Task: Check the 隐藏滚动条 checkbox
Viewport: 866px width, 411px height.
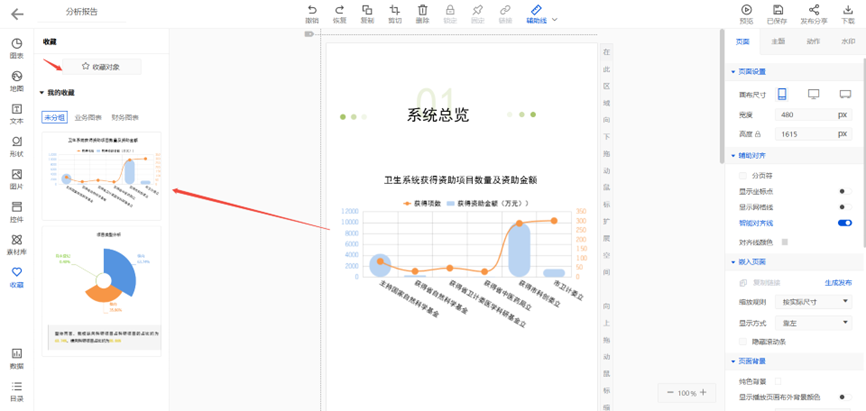Action: (x=742, y=341)
